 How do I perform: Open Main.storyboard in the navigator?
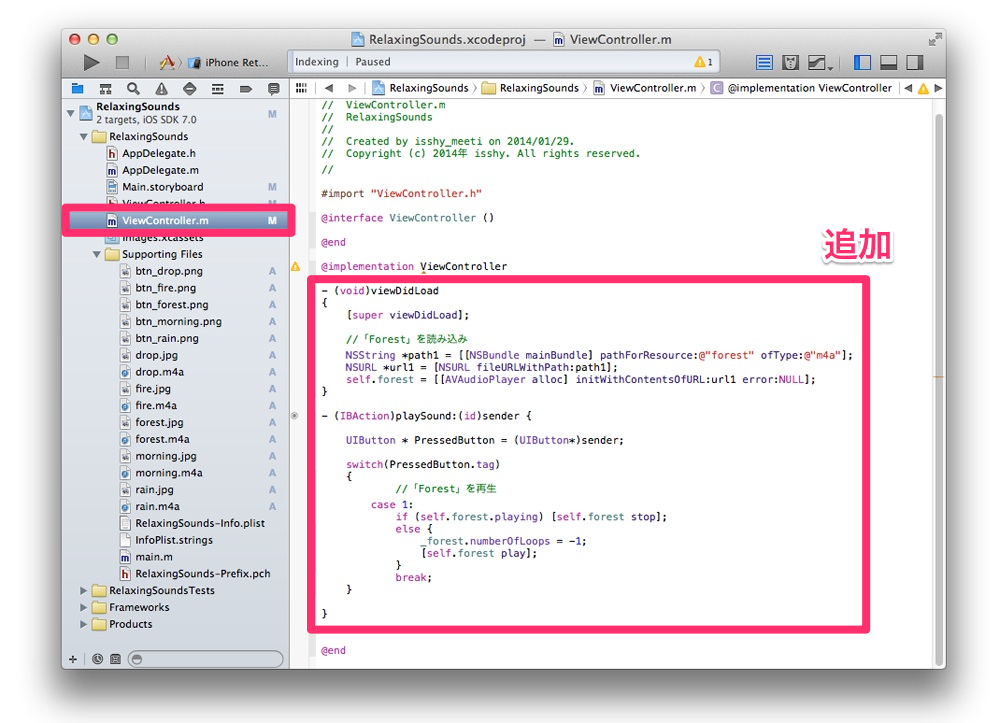tap(162, 187)
